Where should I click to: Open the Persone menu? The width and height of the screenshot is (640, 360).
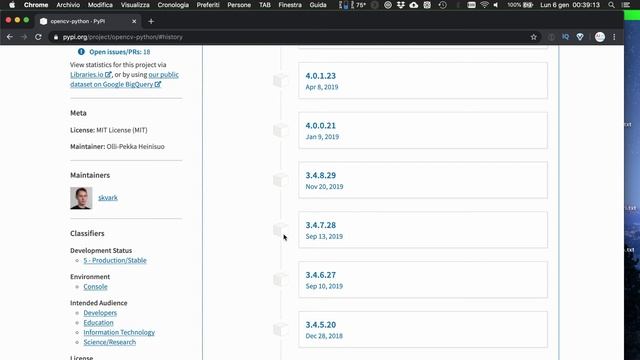[239, 5]
